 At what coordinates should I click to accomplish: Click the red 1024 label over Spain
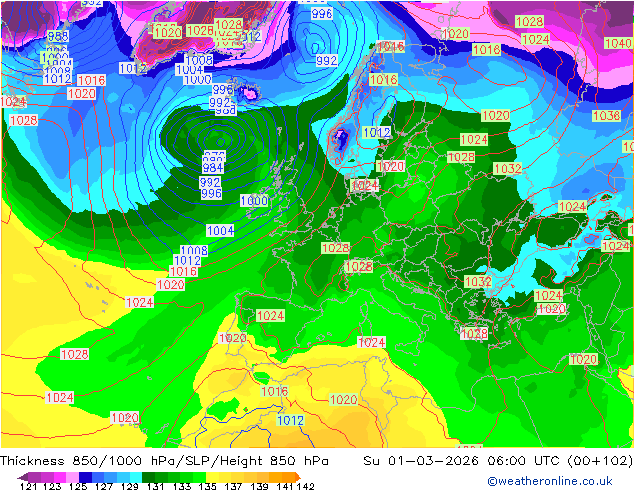coord(271,315)
